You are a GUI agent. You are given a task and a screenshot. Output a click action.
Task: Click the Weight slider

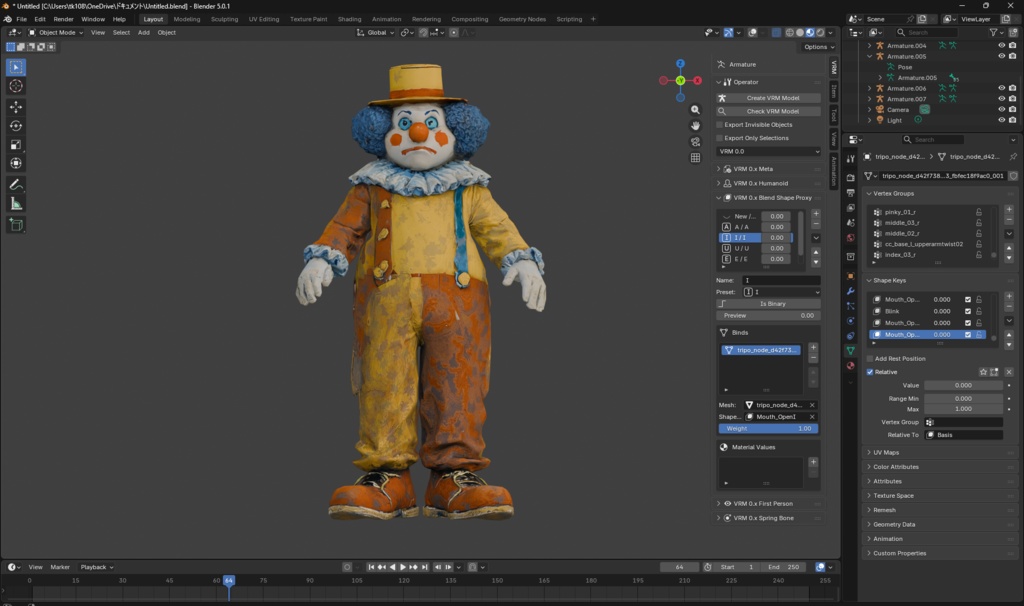(x=768, y=428)
